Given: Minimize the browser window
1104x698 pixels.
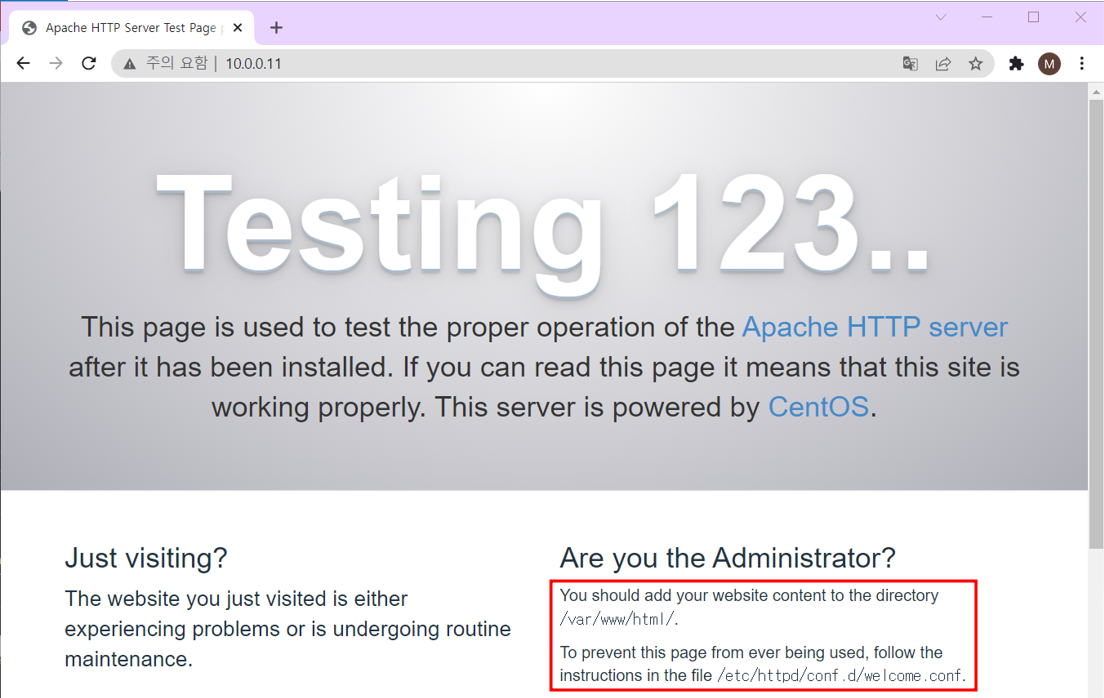Looking at the screenshot, I should (x=987, y=17).
